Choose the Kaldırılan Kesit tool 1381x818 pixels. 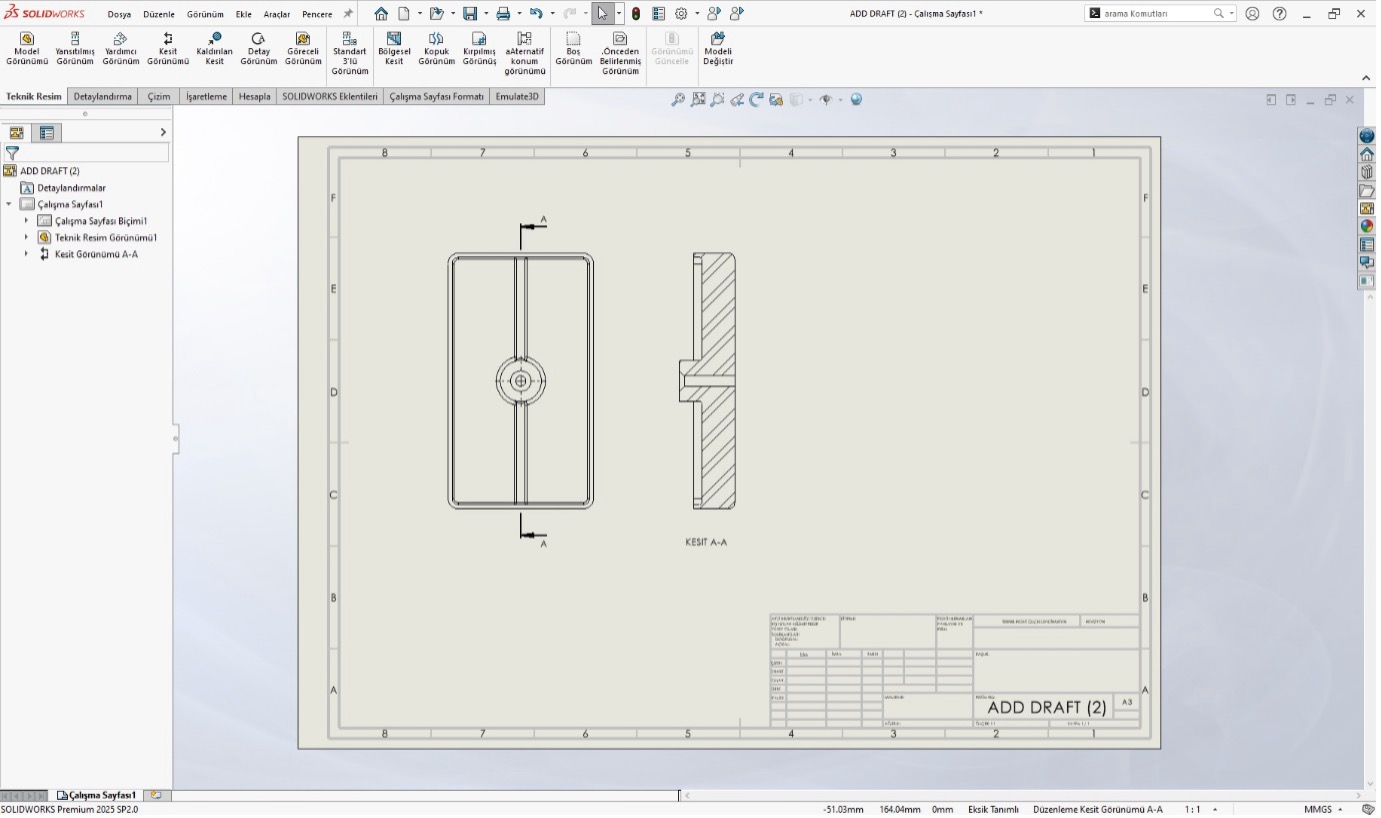coord(215,48)
